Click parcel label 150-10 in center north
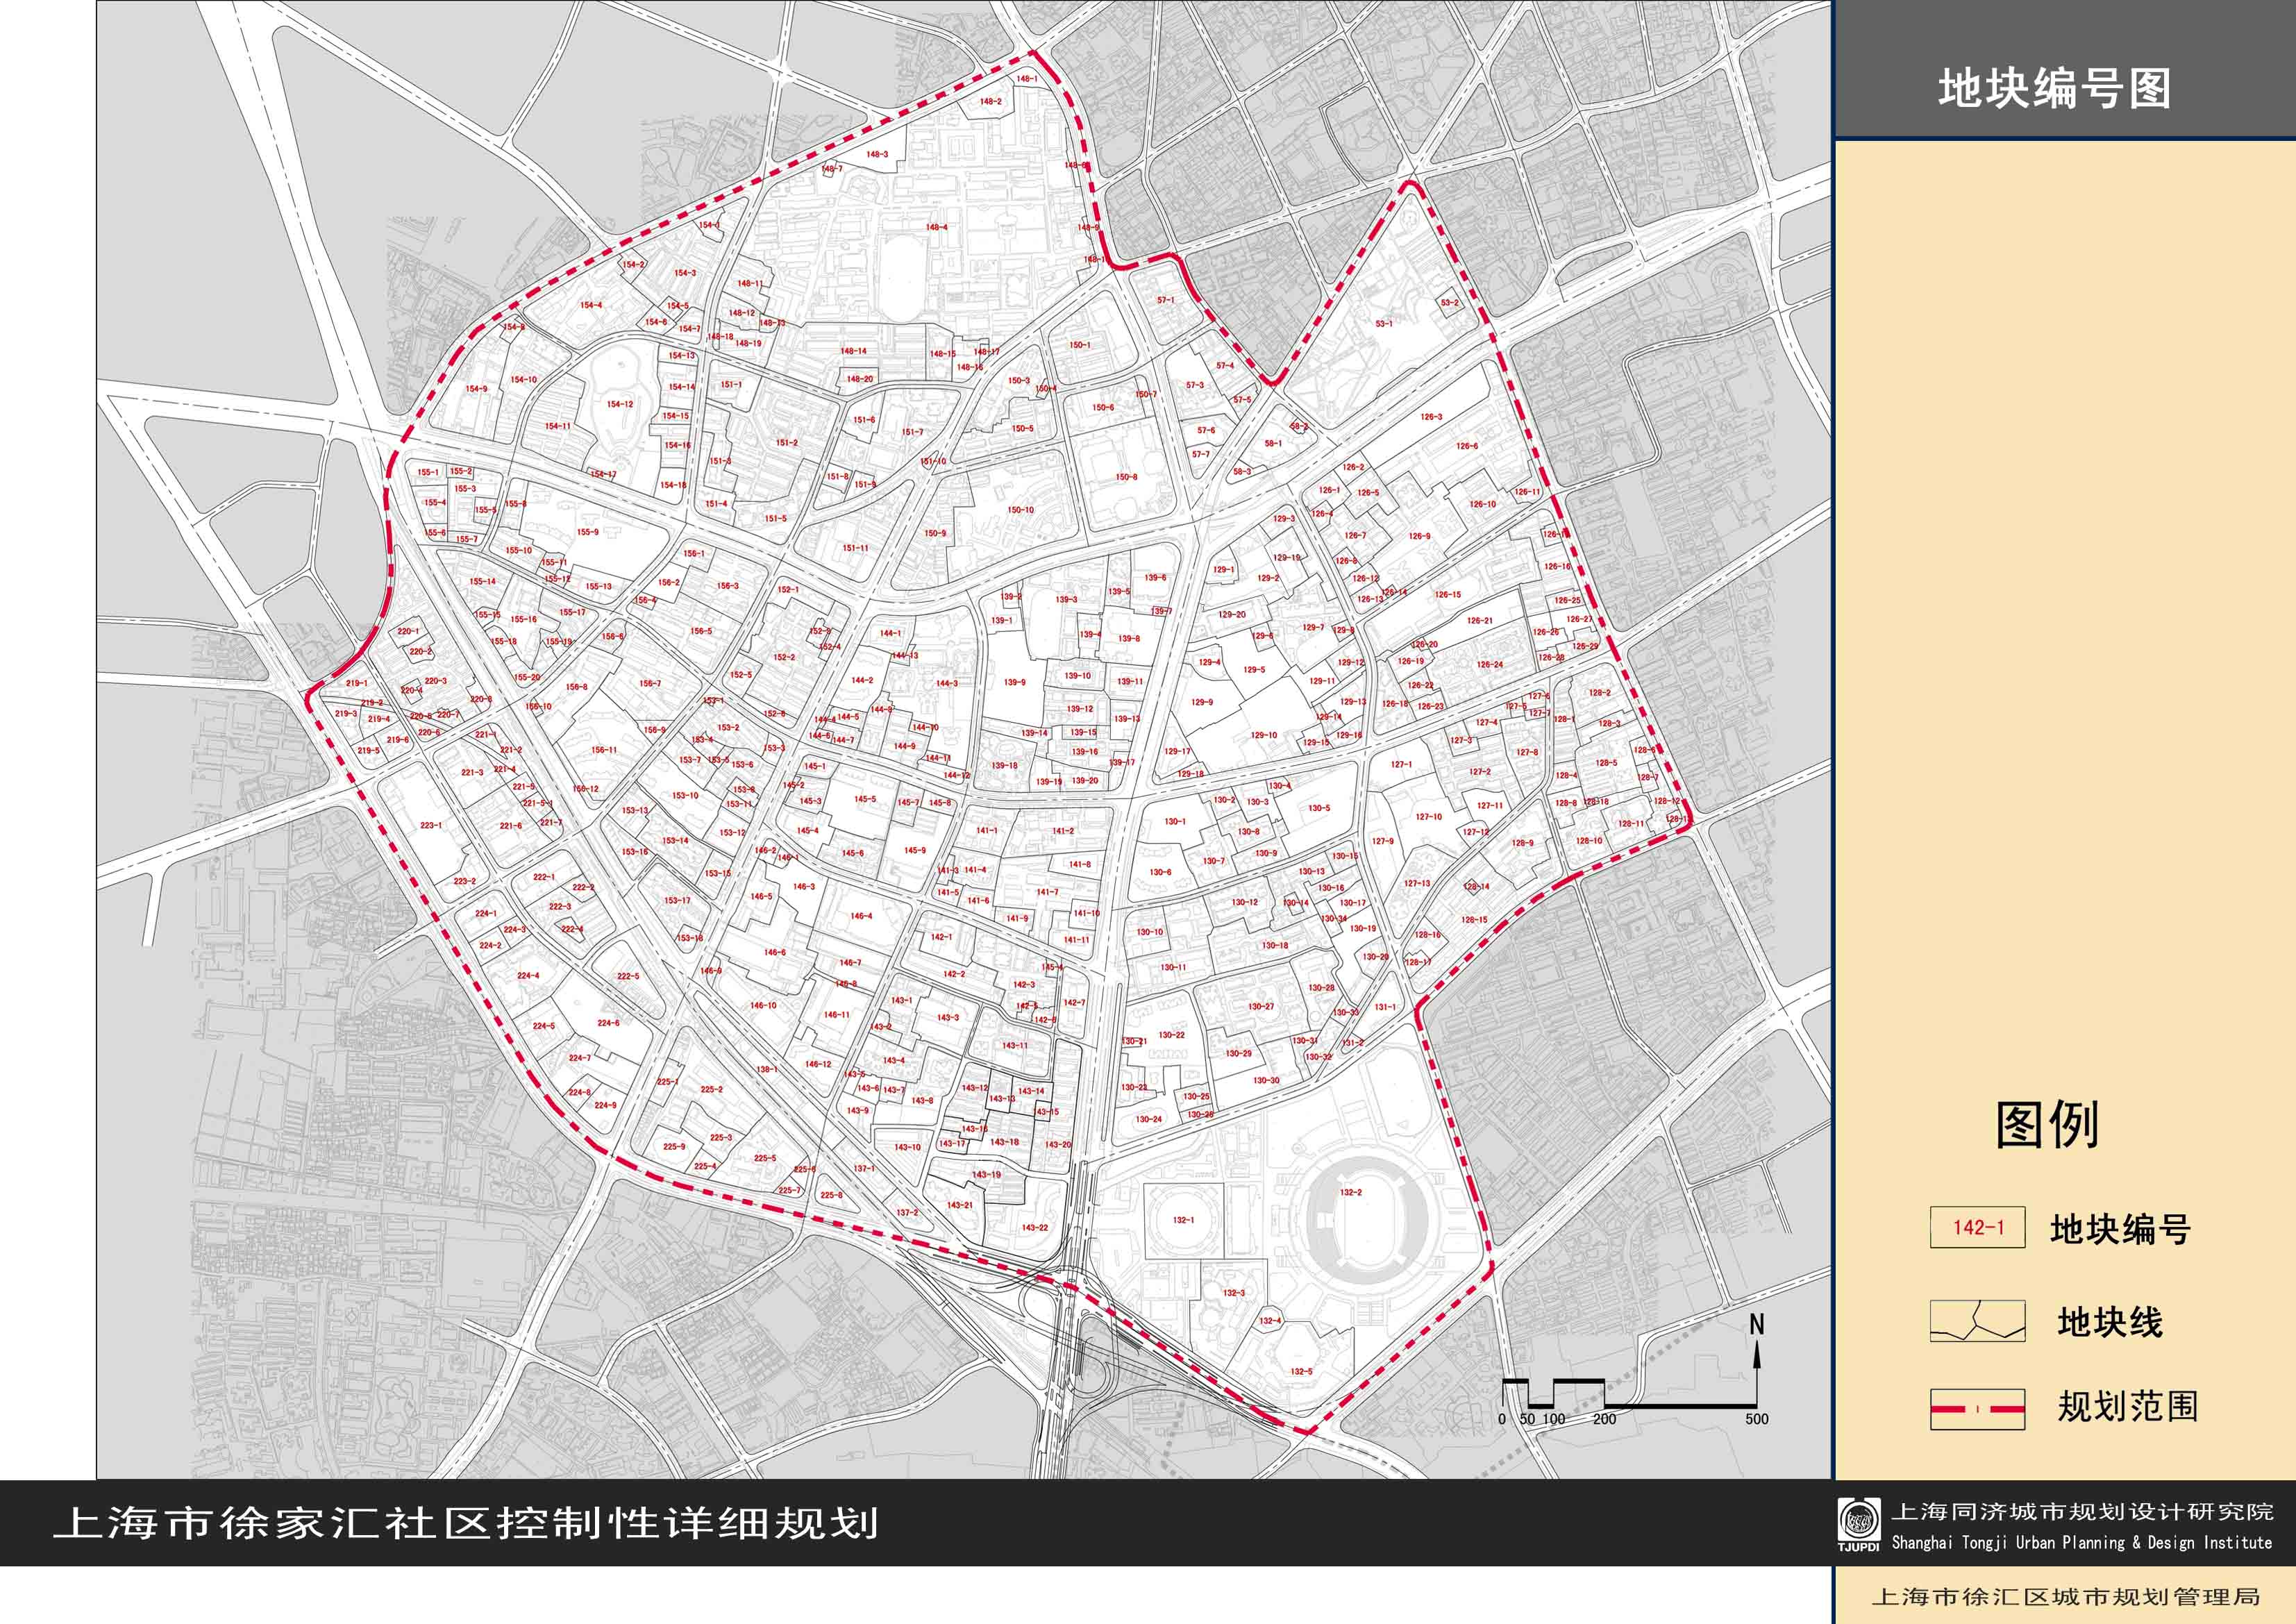Image resolution: width=2296 pixels, height=1624 pixels. point(1020,510)
